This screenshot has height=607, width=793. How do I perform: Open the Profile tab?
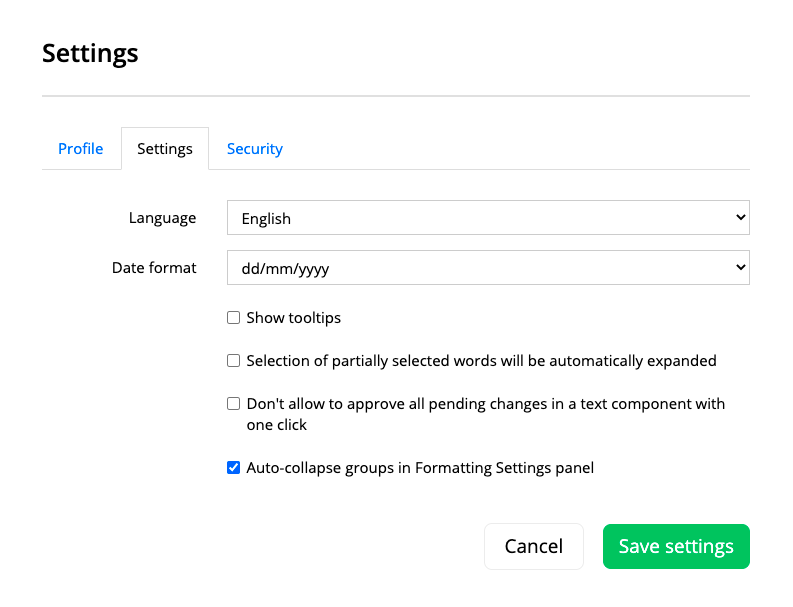coord(80,149)
